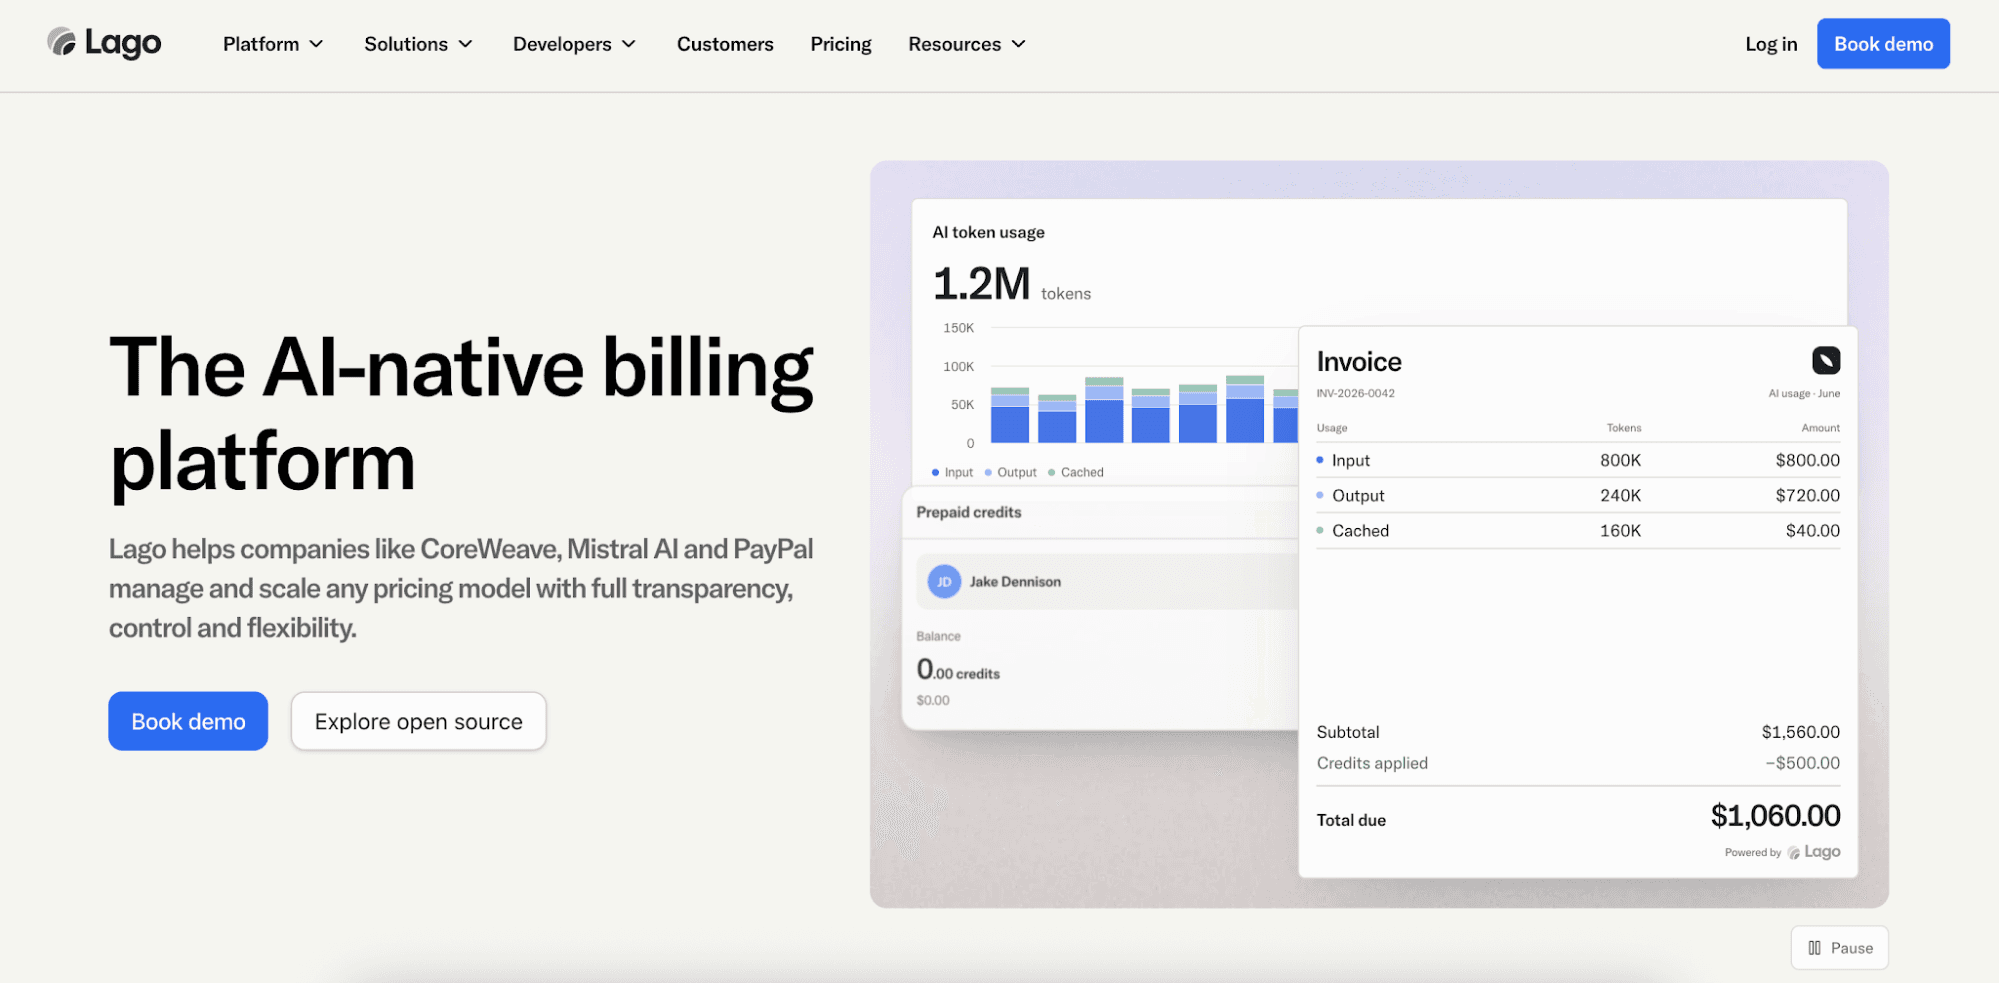The height and width of the screenshot is (983, 1999).
Task: Click the small Lago logo in Powered by
Action: click(1815, 852)
